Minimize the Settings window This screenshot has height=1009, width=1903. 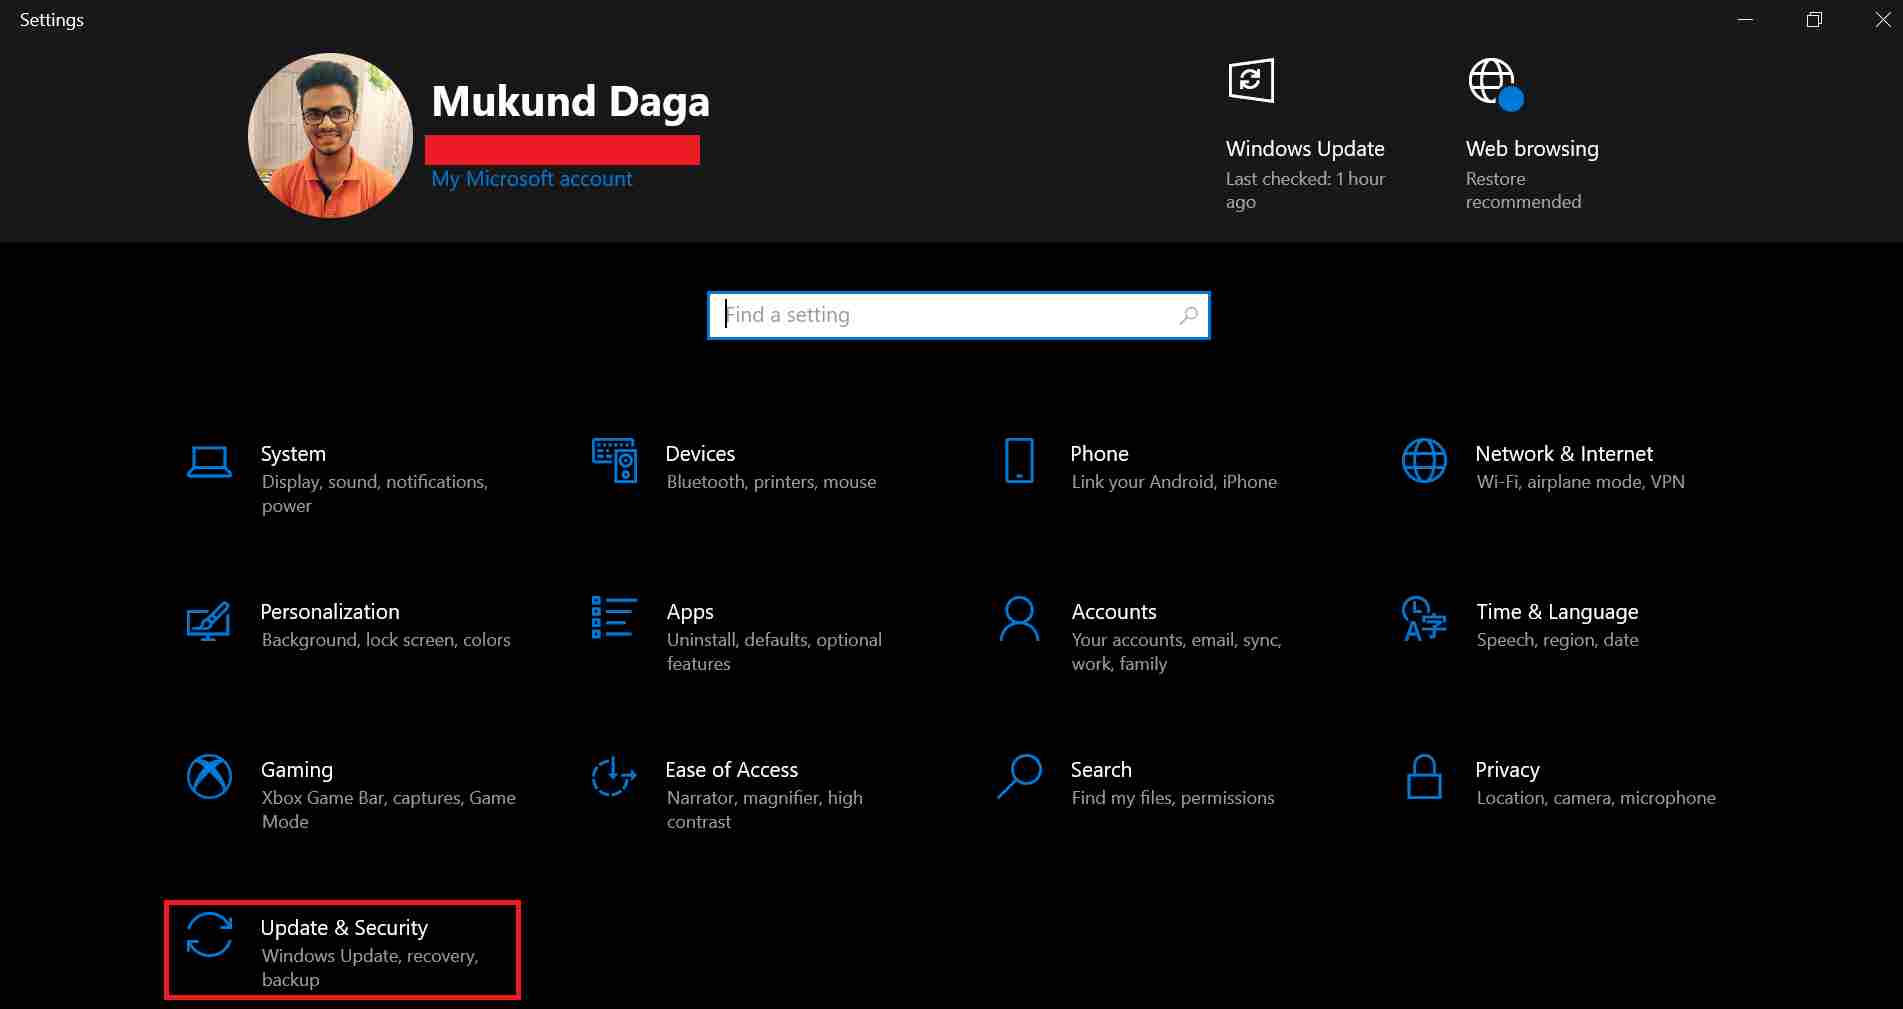point(1746,20)
